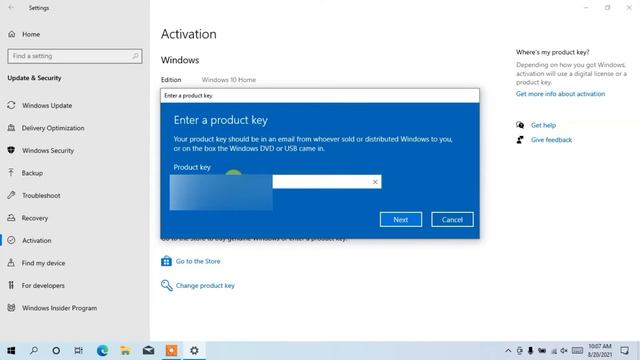This screenshot has height=360, width=640.
Task: Show hidden system tray icons
Action: tap(508, 351)
